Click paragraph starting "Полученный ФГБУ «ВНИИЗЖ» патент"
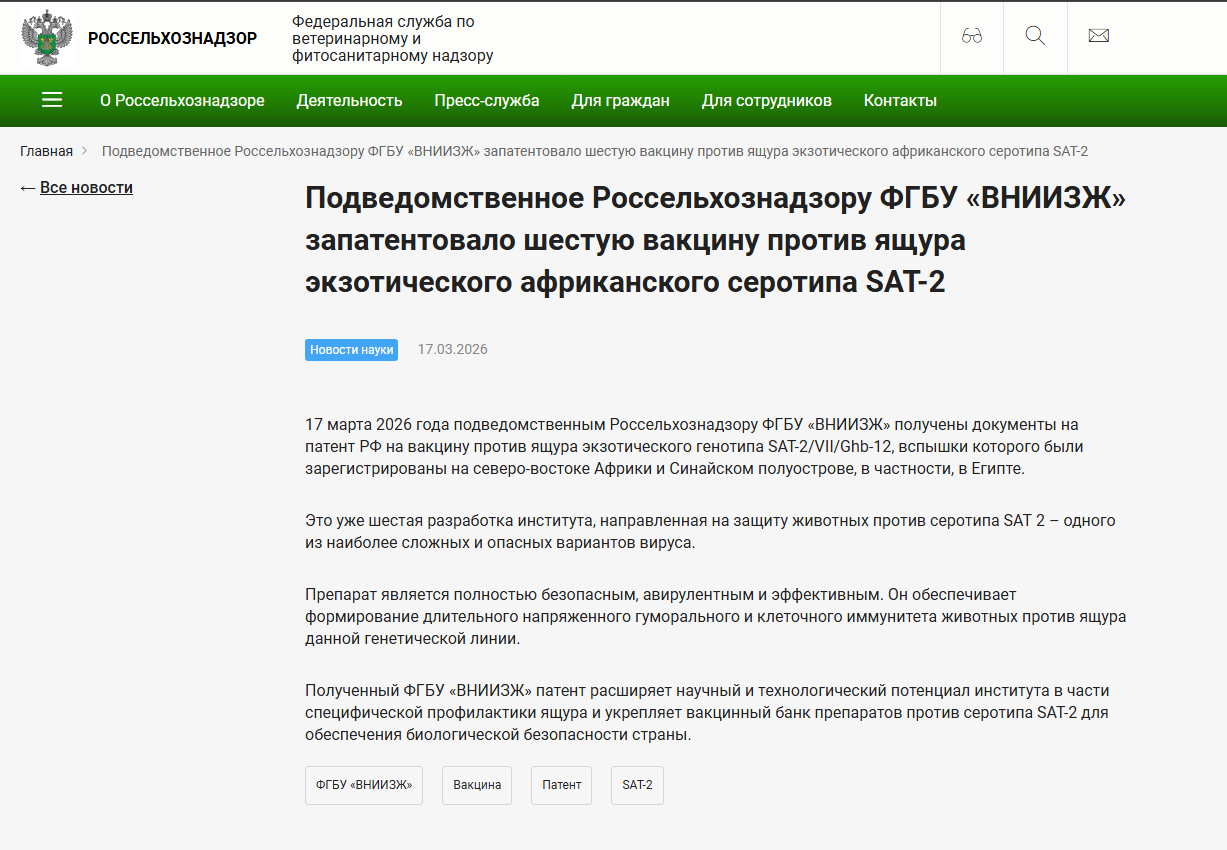Viewport: 1227px width, 850px height. pyautogui.click(x=707, y=713)
